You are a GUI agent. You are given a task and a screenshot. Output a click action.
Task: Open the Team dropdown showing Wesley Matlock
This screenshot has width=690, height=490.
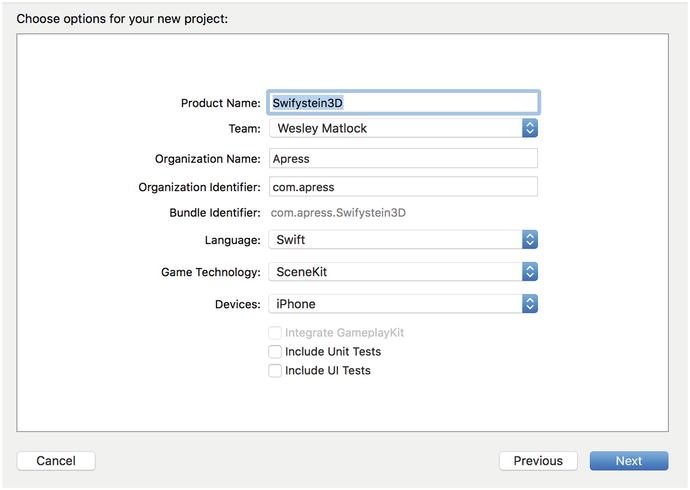click(x=403, y=128)
